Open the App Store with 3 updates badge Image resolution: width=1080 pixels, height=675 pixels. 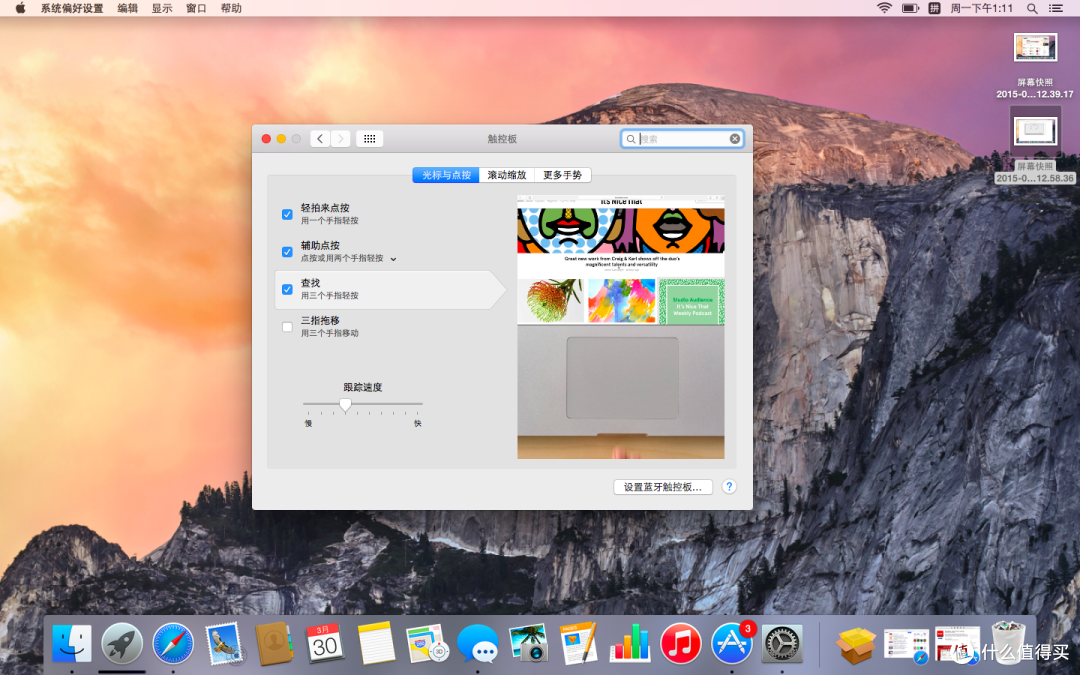point(731,643)
